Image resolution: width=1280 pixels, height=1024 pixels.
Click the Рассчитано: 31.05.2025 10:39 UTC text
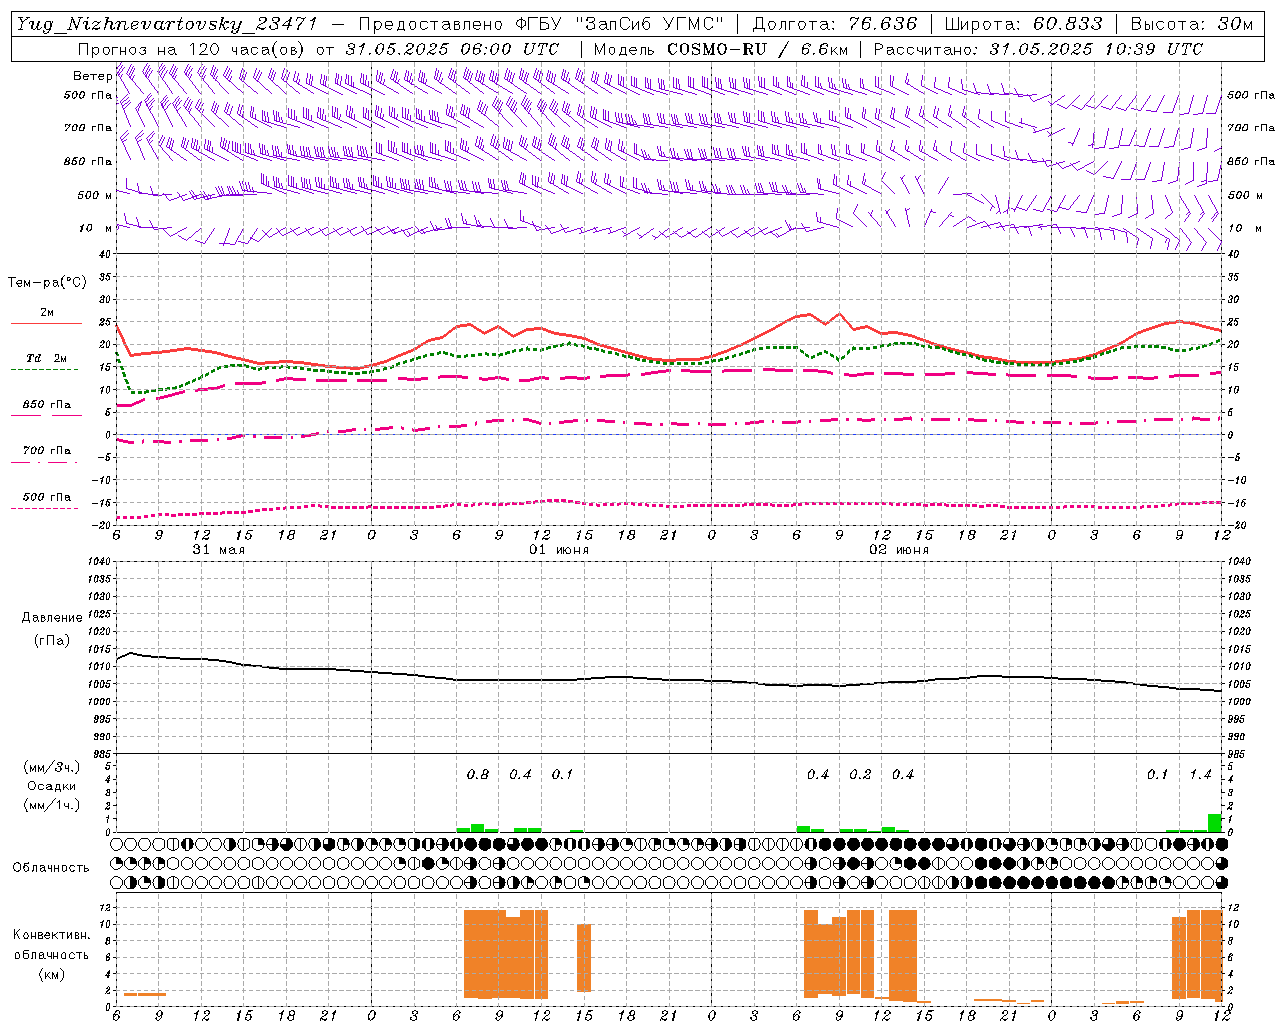point(1038,49)
